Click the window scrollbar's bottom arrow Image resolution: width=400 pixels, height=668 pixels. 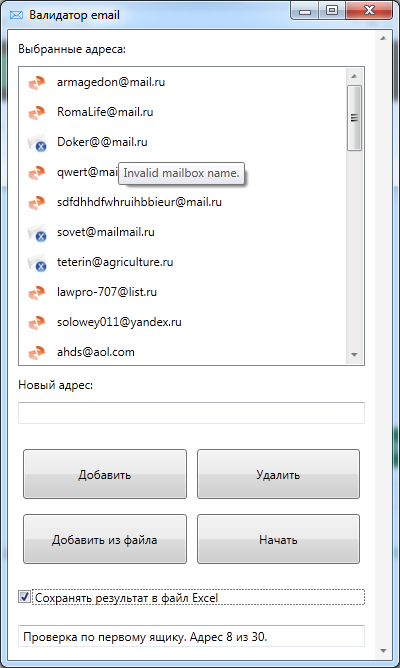(383, 651)
